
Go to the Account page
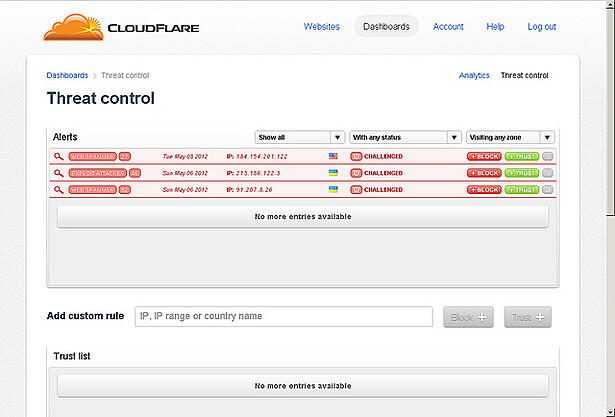448,27
